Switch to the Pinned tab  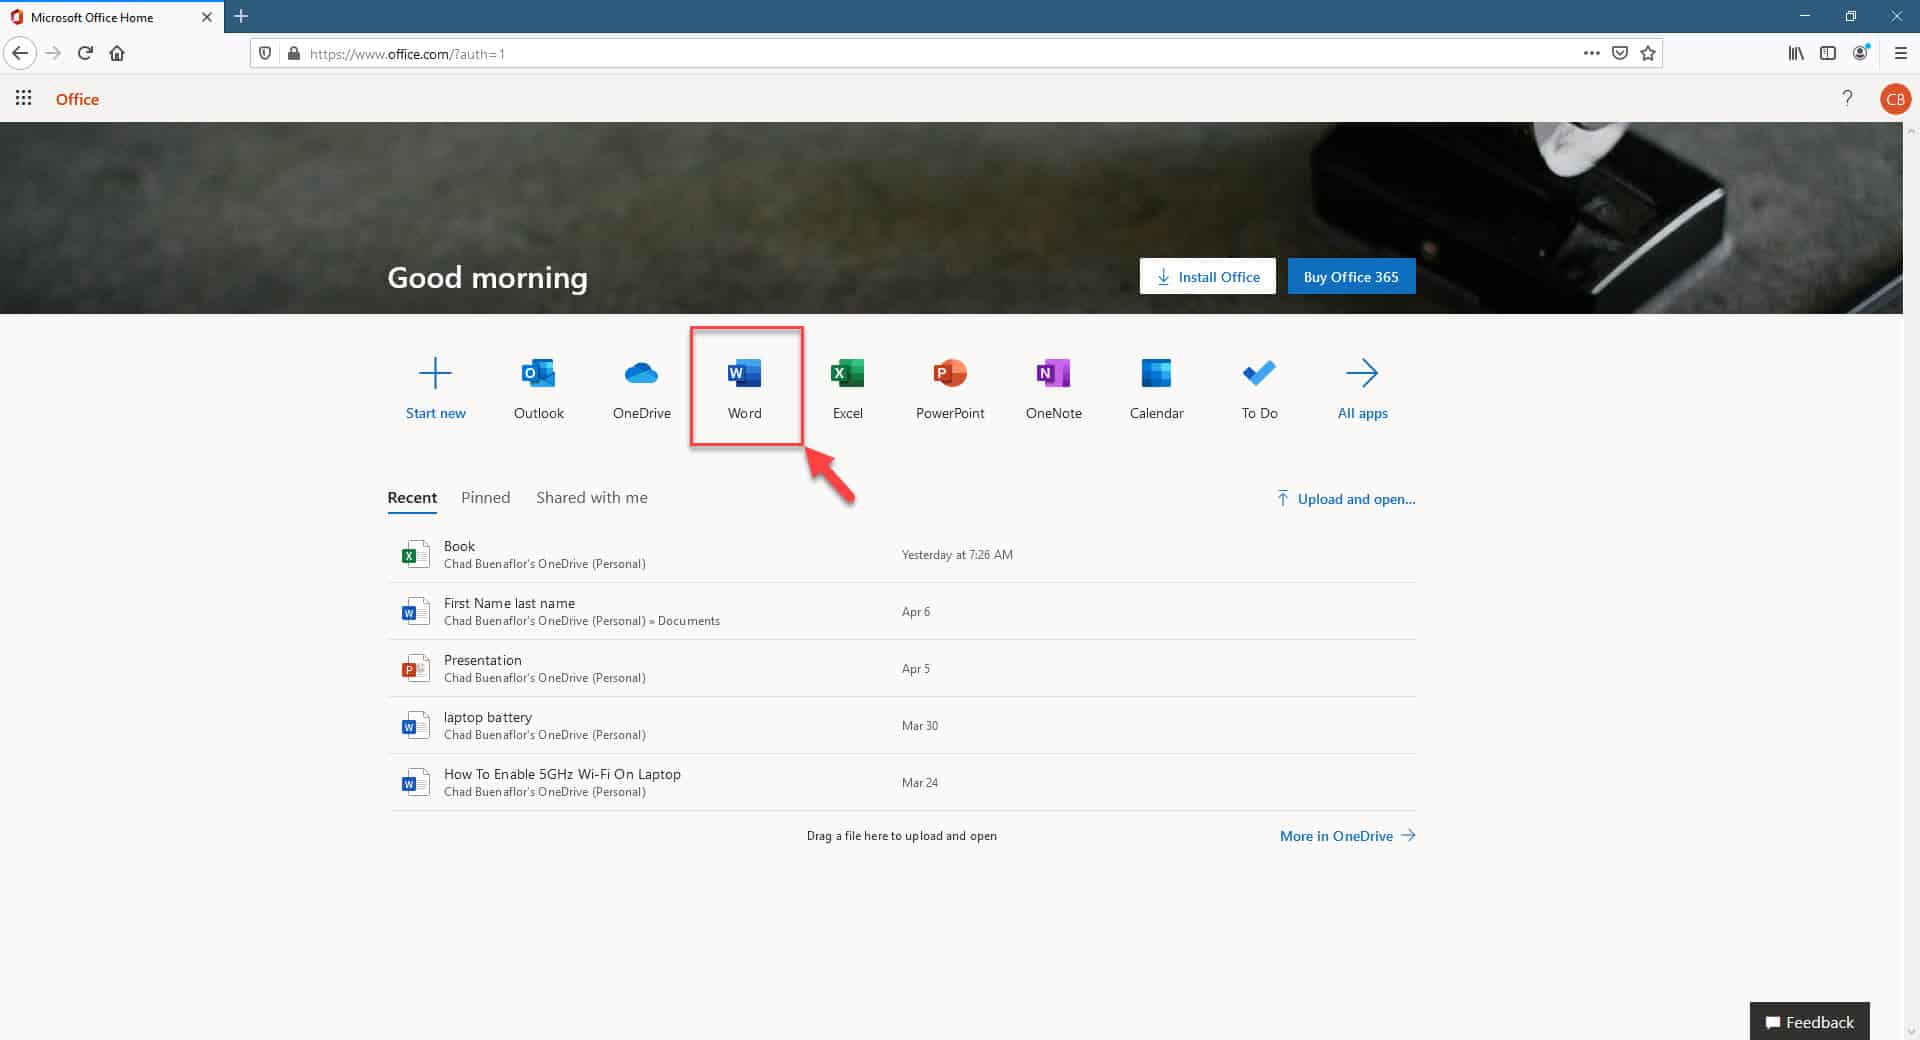click(485, 498)
